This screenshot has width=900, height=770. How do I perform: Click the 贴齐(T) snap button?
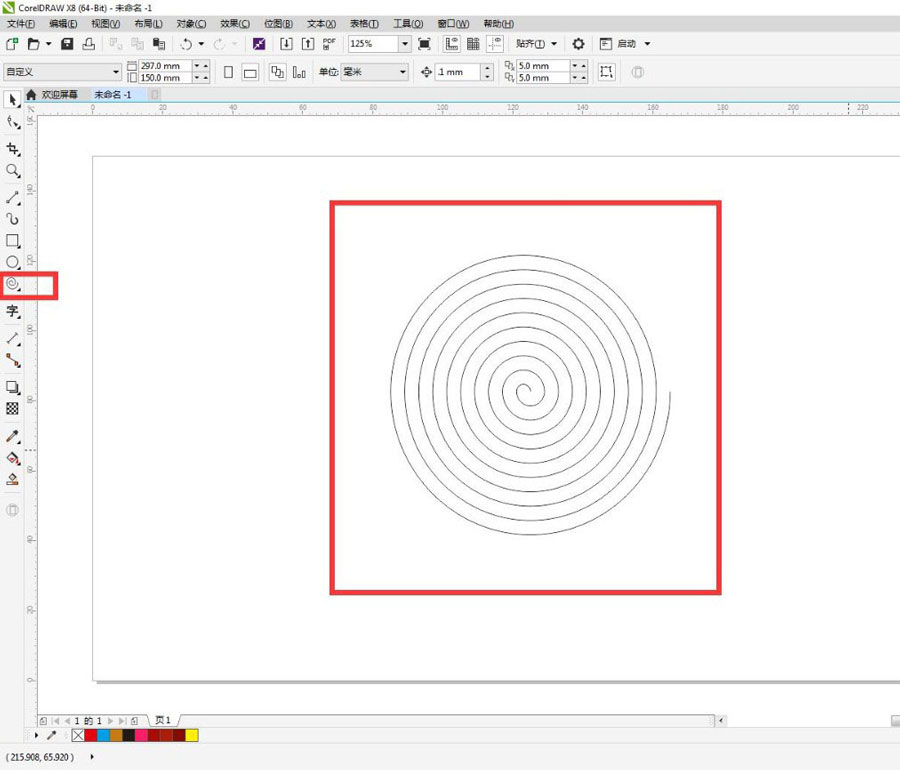pos(531,44)
